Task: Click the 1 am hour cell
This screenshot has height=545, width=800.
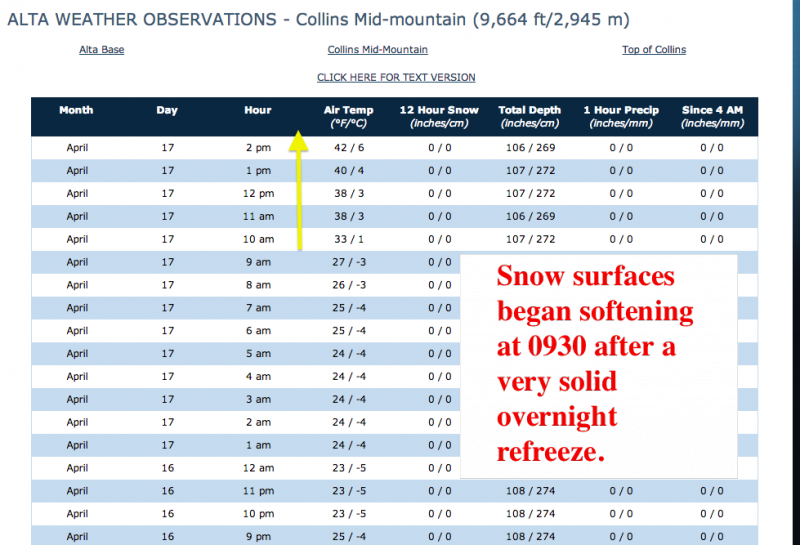Action: coord(258,445)
